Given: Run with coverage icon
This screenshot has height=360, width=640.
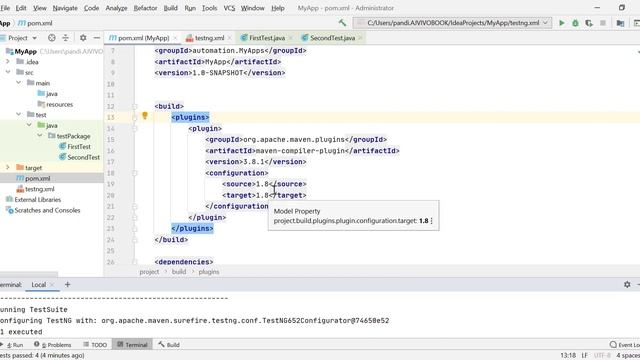Looking at the screenshot, I should (x=589, y=23).
